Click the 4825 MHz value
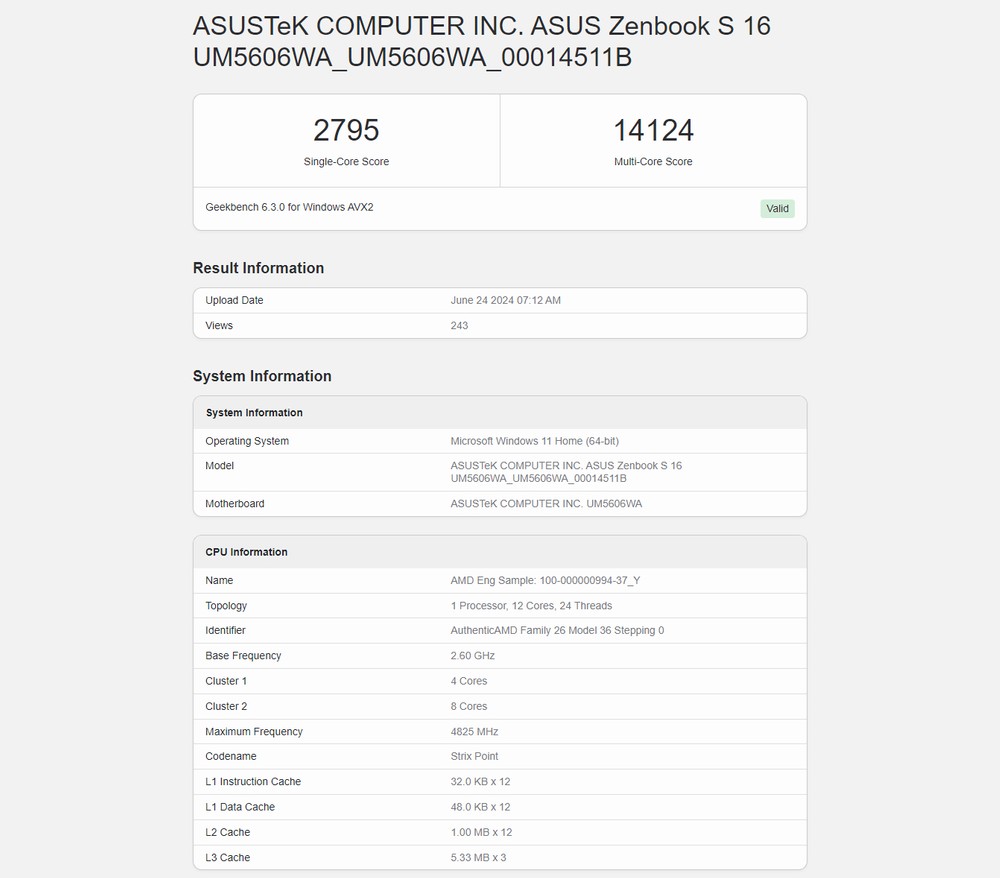 pyautogui.click(x=474, y=732)
